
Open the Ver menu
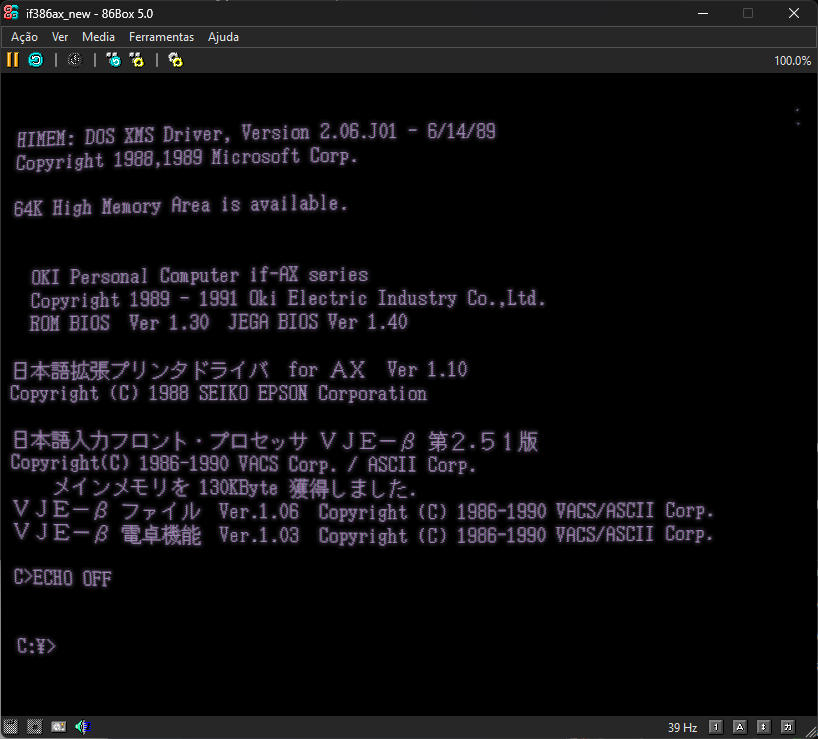tap(60, 37)
